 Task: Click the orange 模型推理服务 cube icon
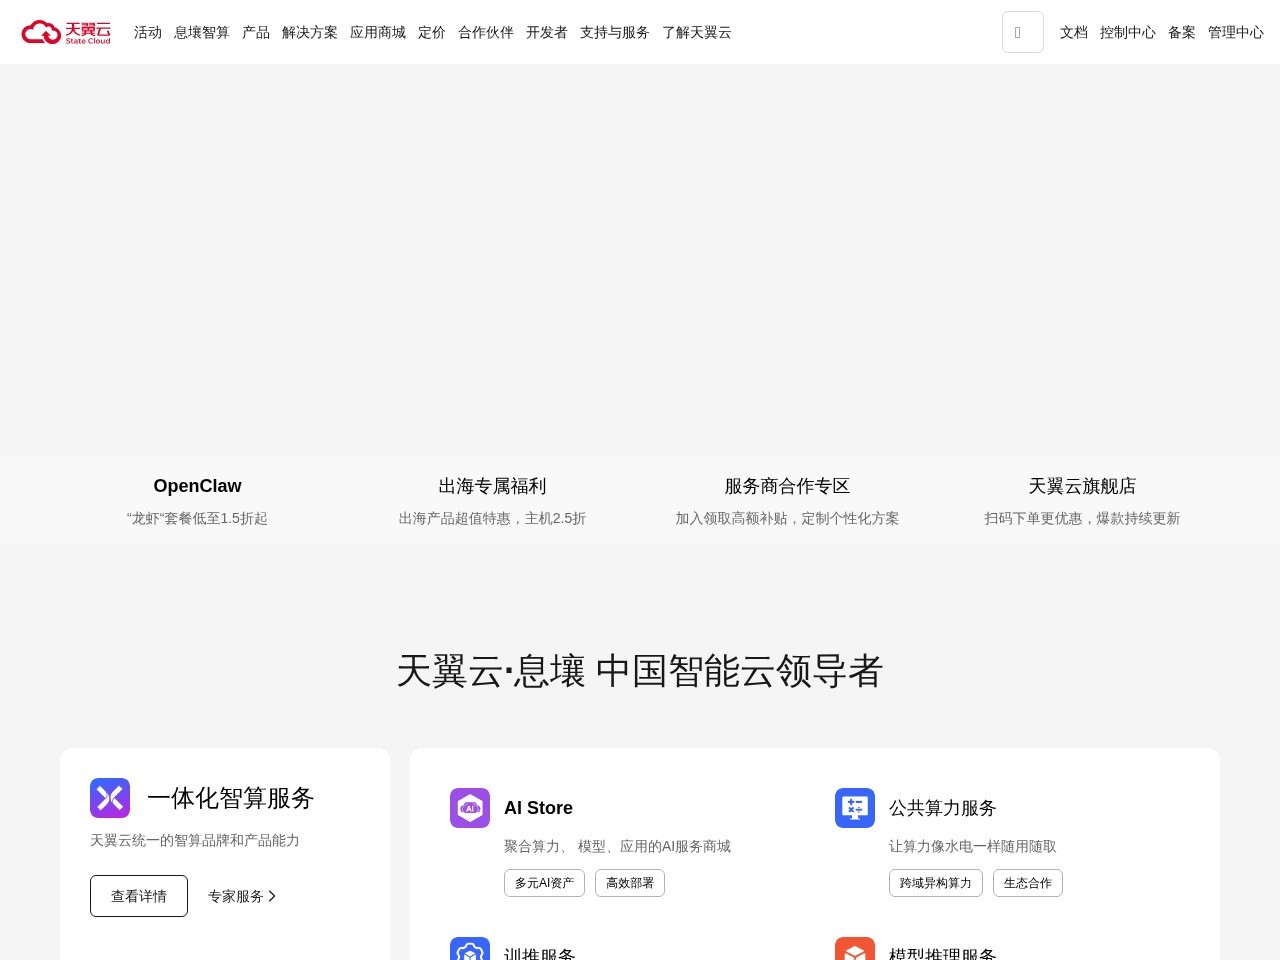pos(855,950)
